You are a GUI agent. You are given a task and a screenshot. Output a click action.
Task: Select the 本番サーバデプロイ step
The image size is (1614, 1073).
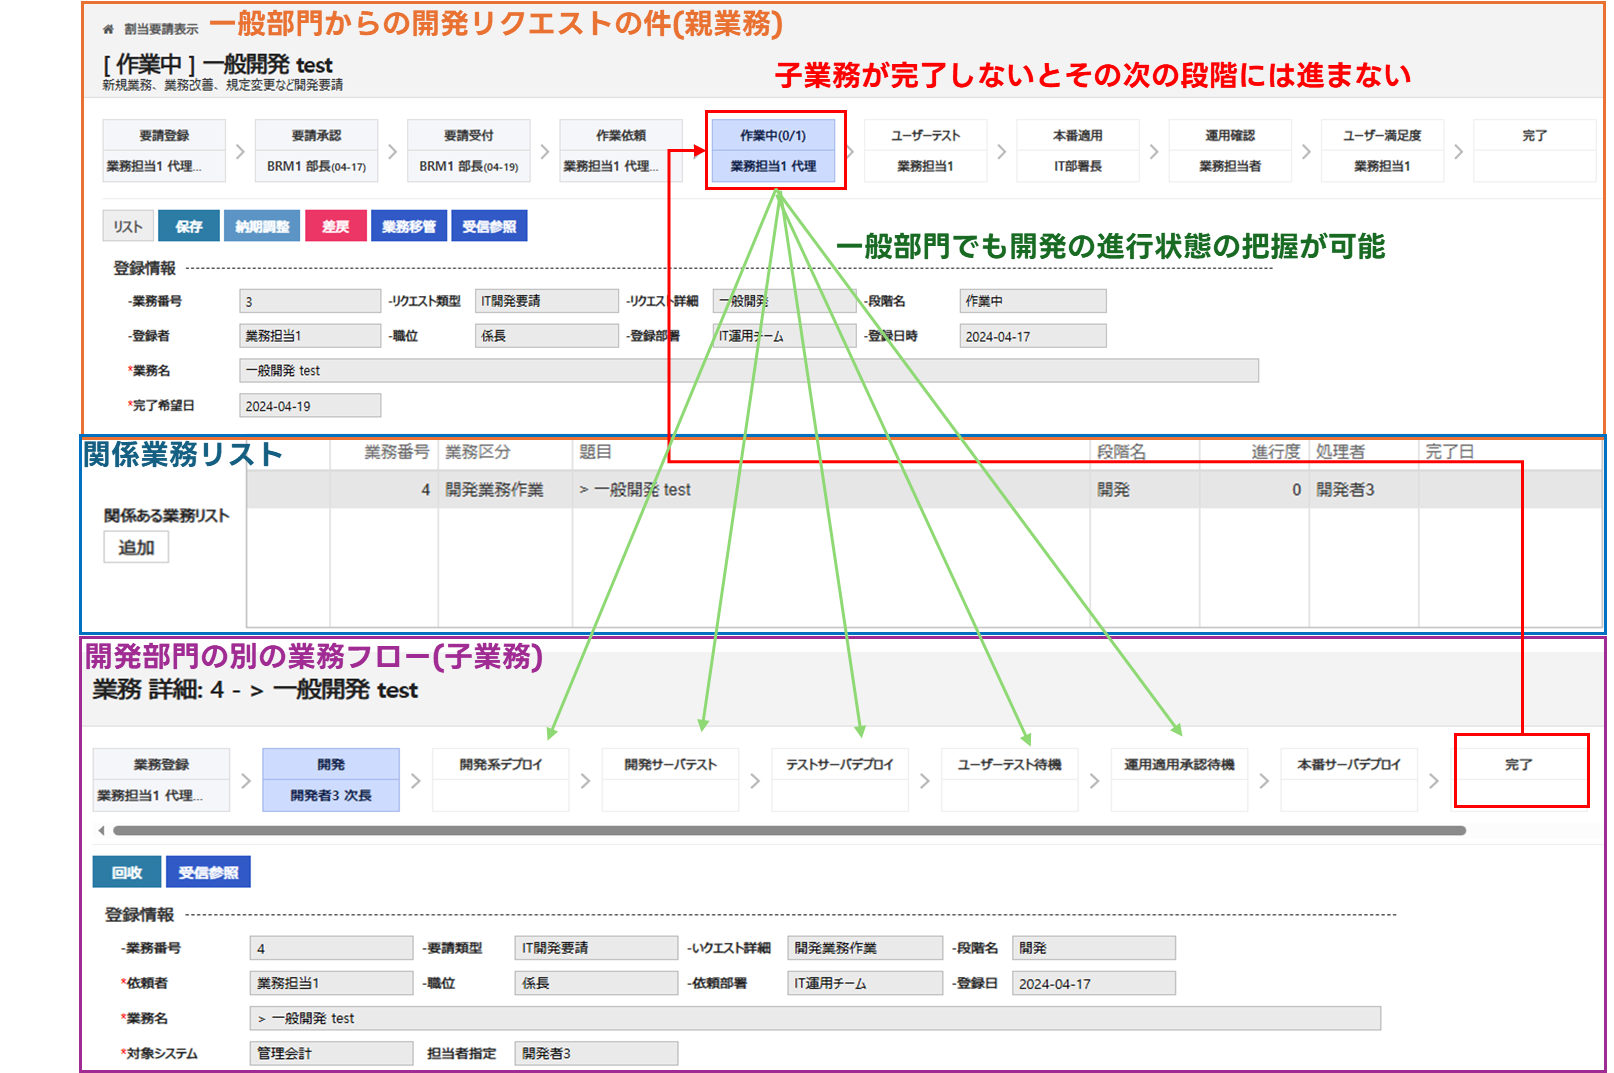click(x=1349, y=779)
